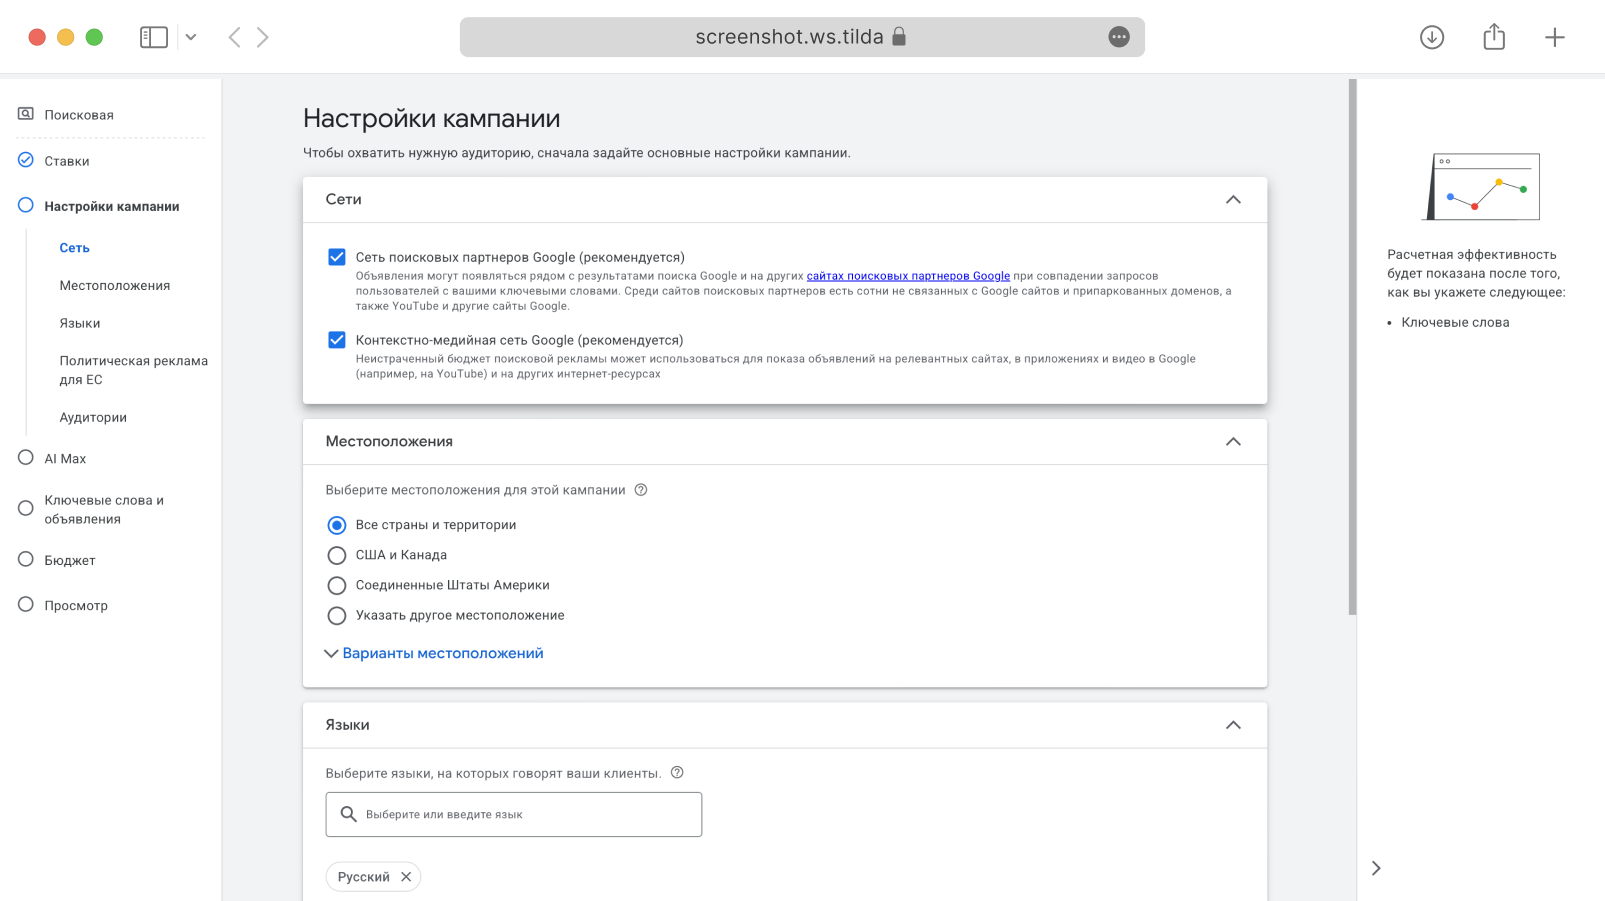
Task: Go back with the browser back arrow
Action: click(234, 38)
